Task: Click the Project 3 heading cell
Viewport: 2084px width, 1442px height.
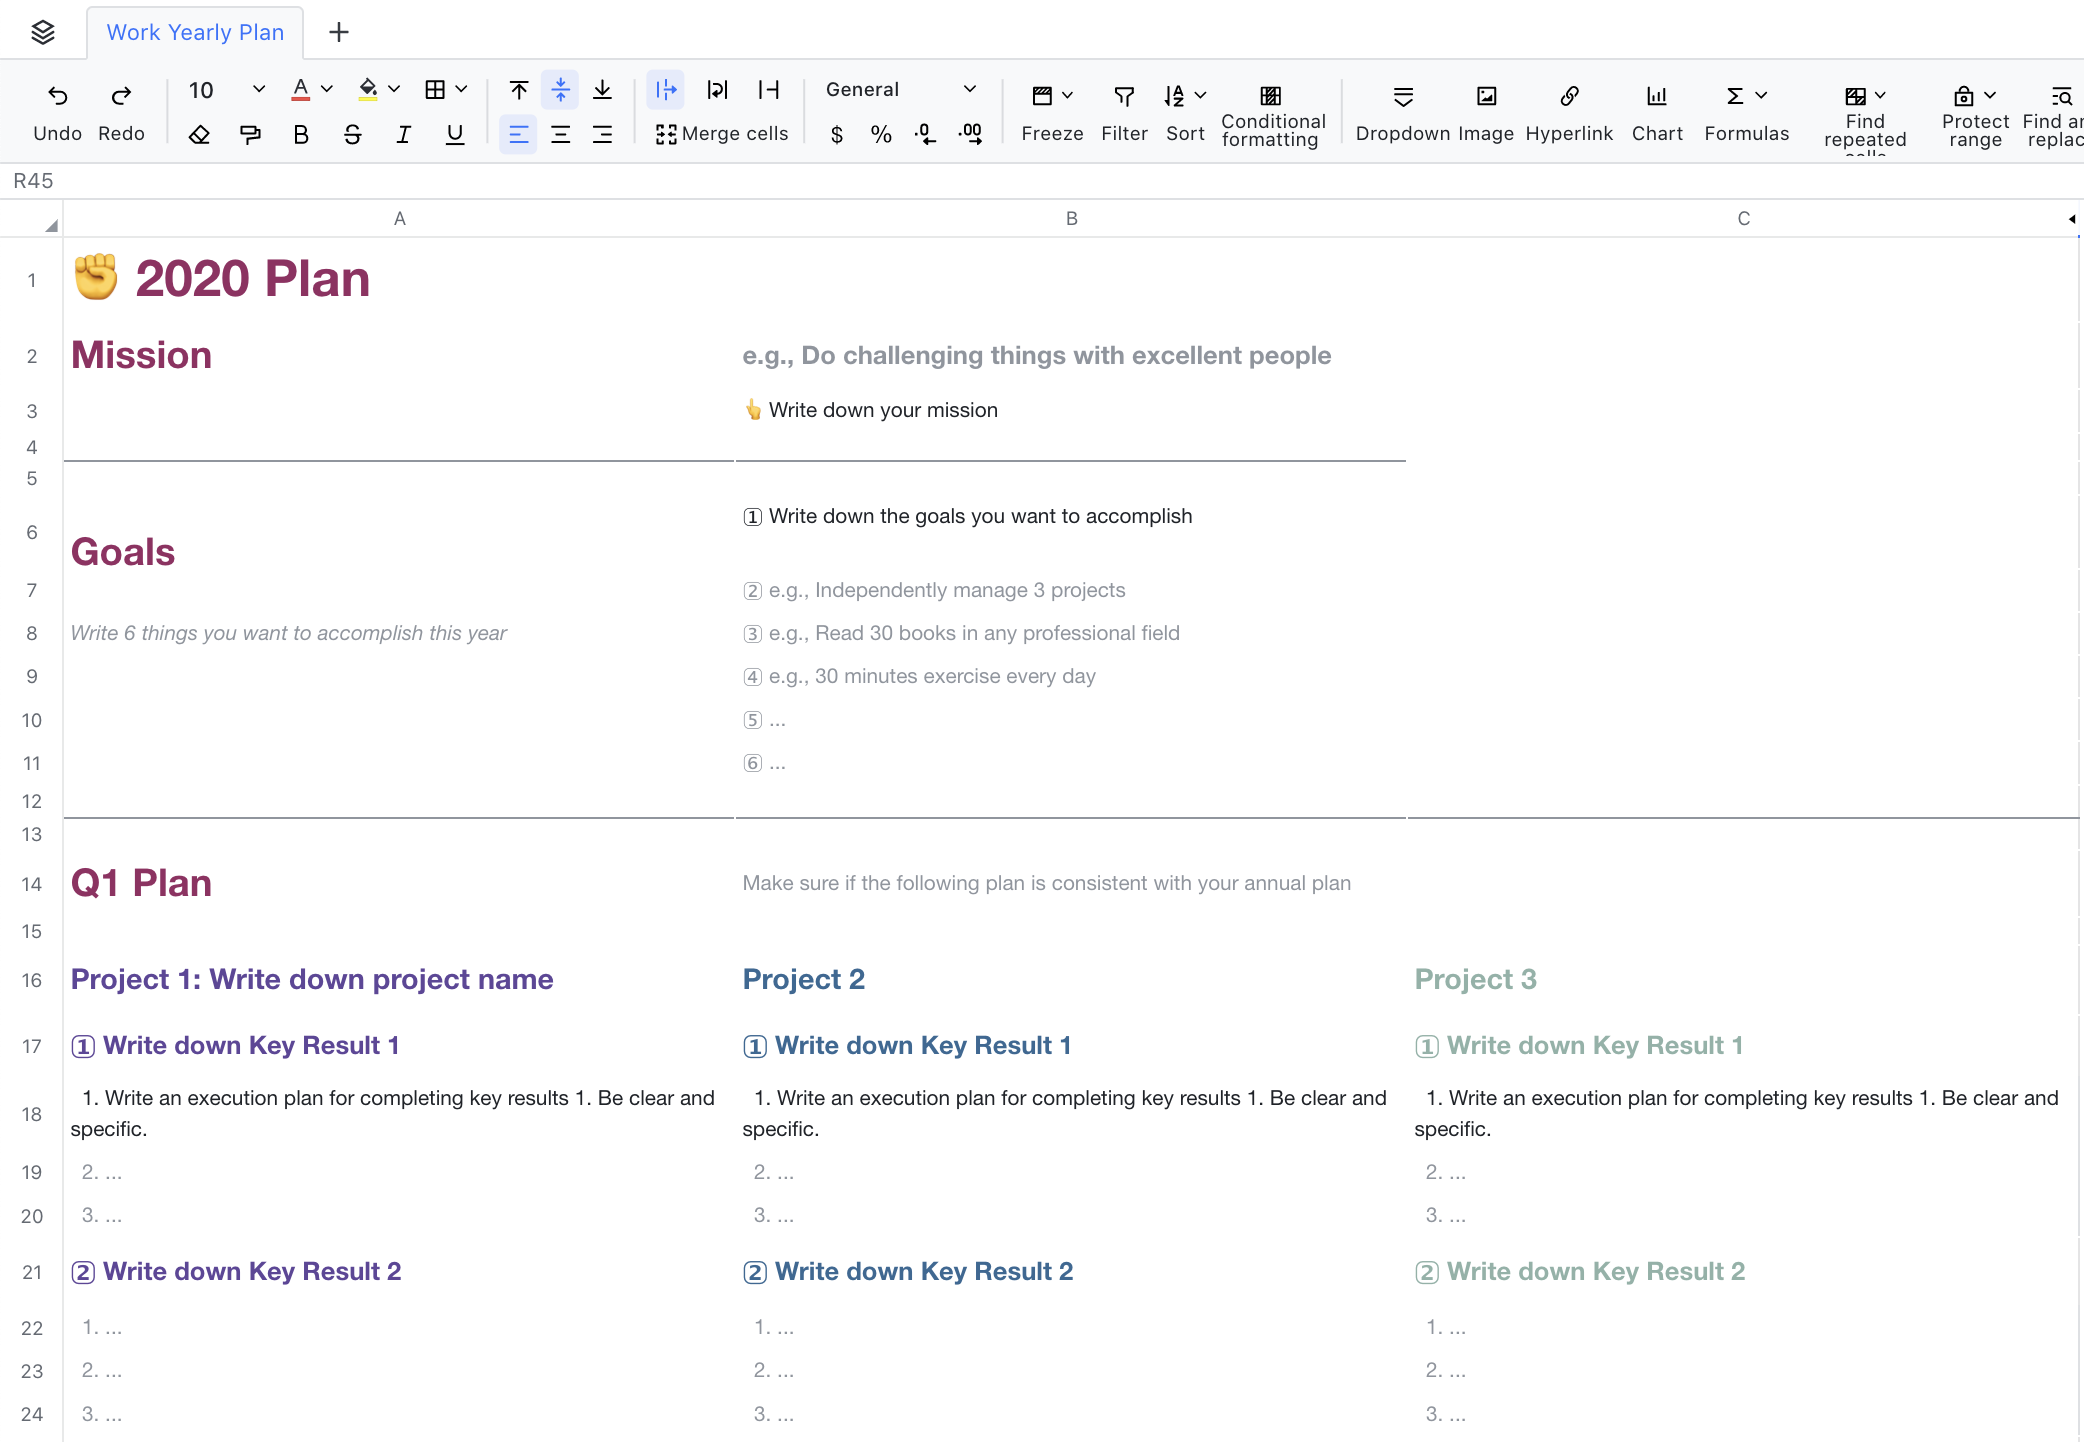Action: coord(1743,980)
